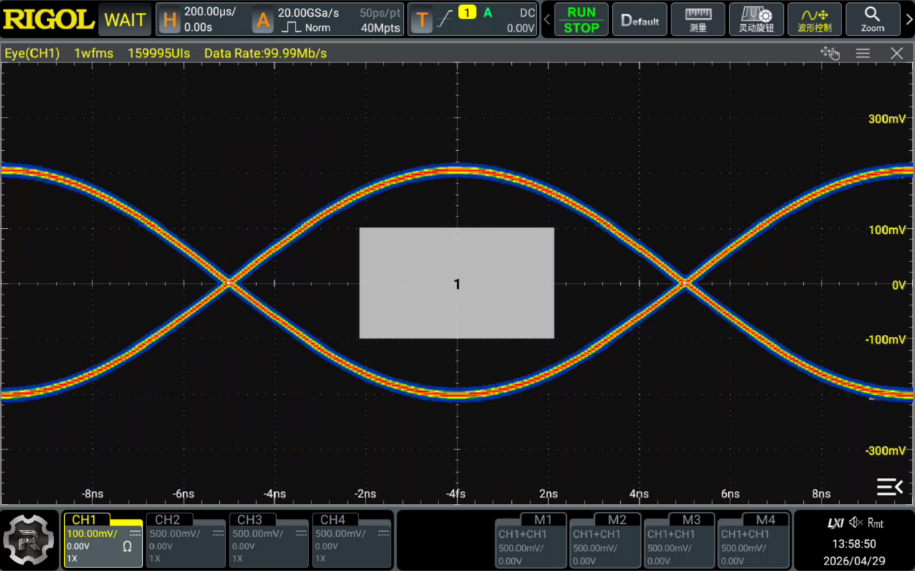Click the Data Rate:99.99Mb/s readout
This screenshot has height=571, width=915.
pos(266,54)
